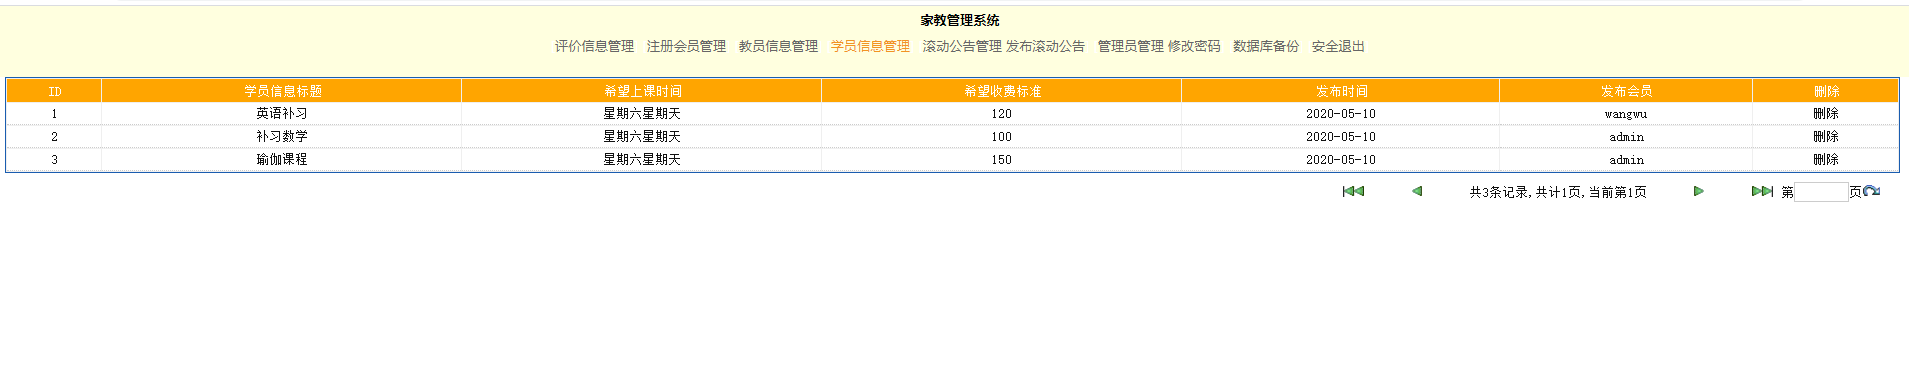Screen dimensions: 1909x369
Task: Delete the 英语补习 record
Action: click(1826, 113)
